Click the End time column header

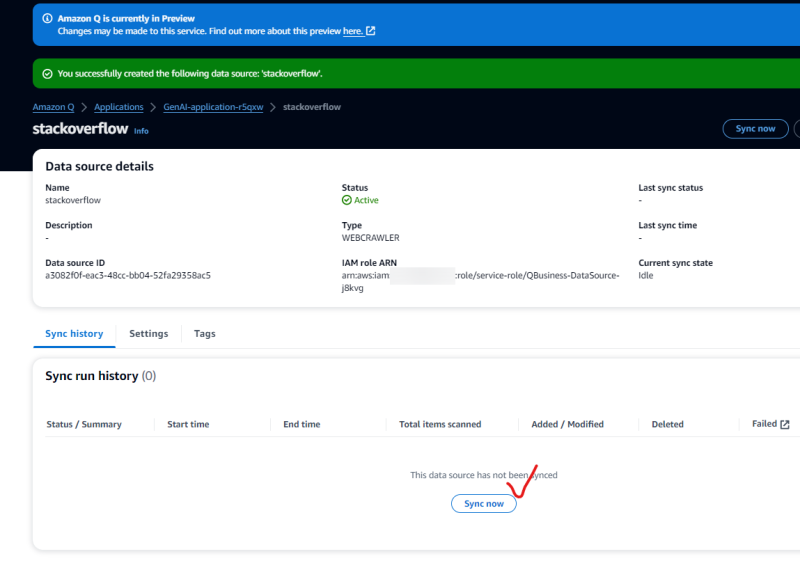[x=301, y=424]
